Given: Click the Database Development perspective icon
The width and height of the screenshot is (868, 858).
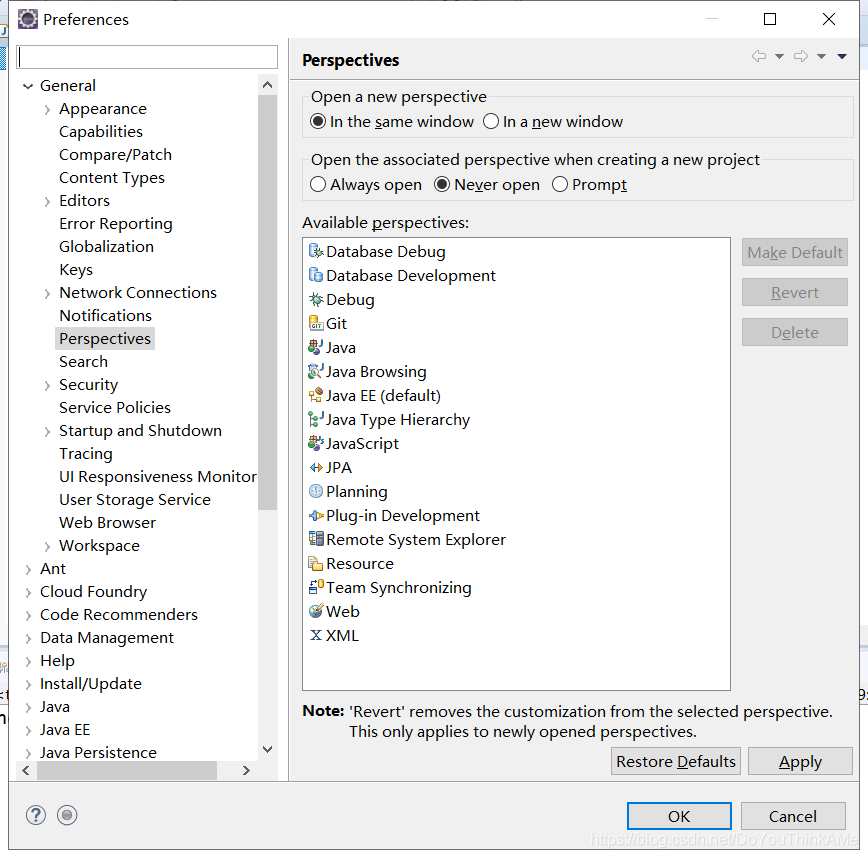Looking at the screenshot, I should tap(316, 275).
